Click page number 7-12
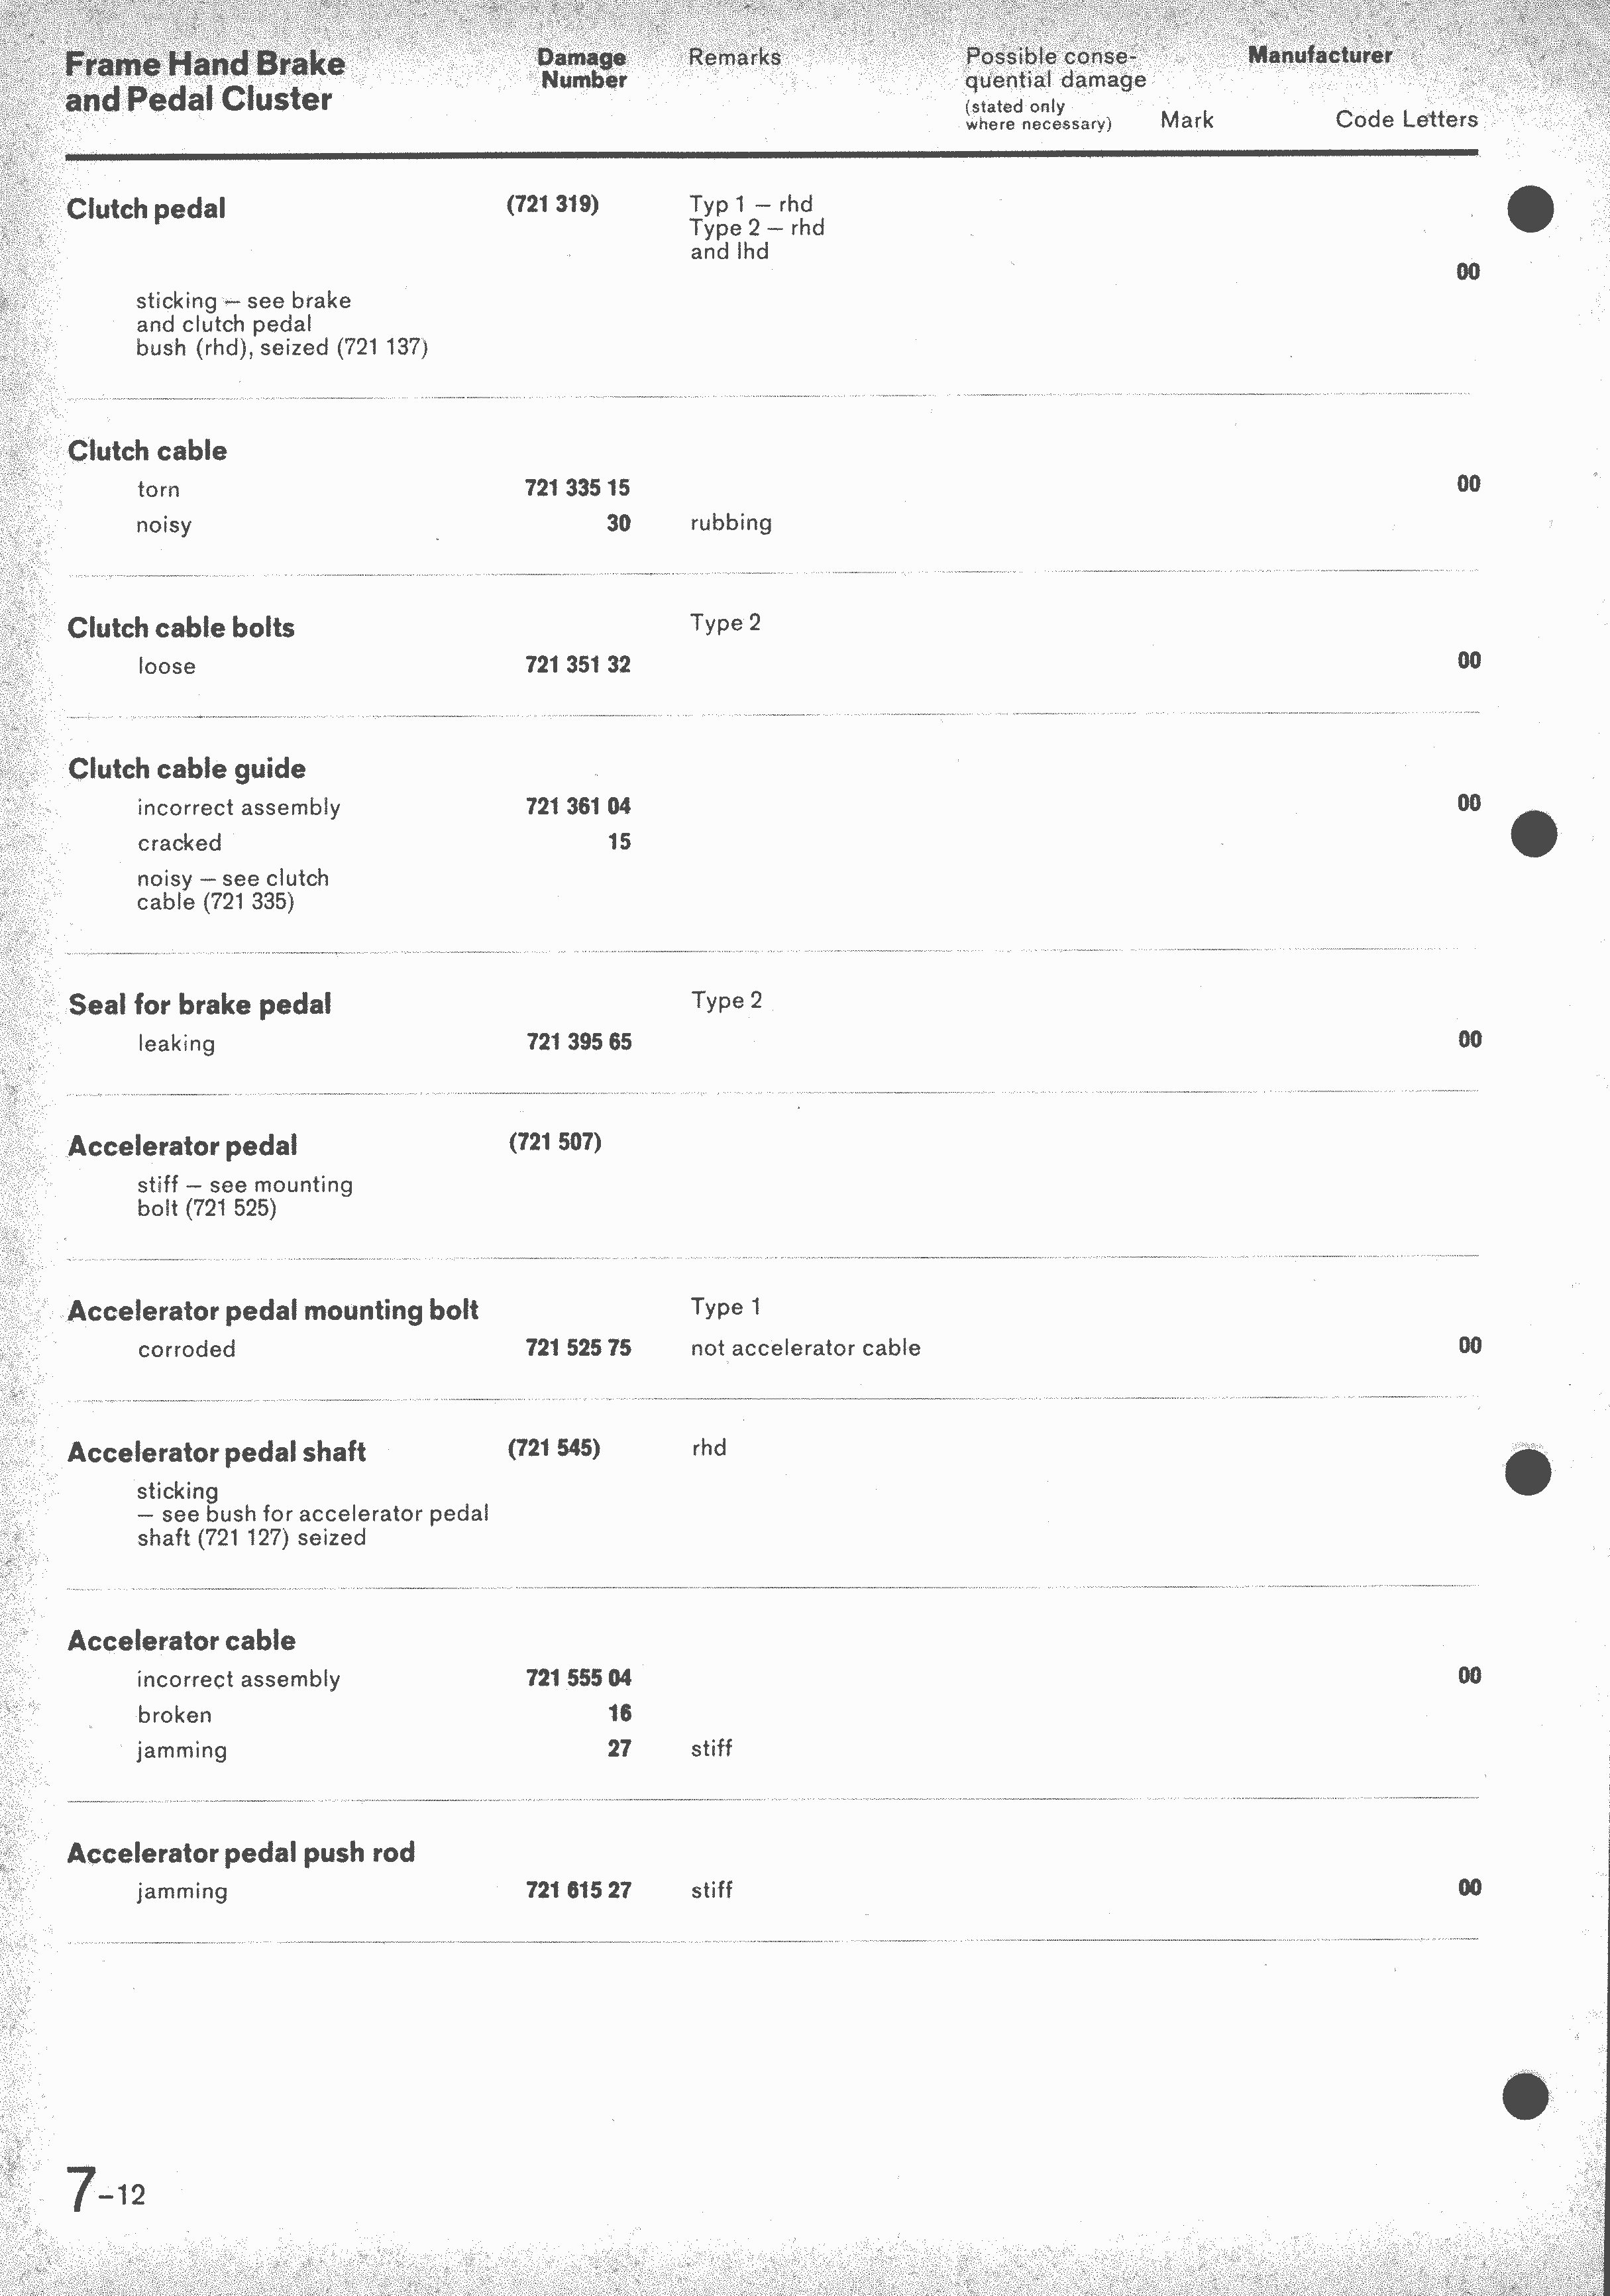 click(106, 2189)
